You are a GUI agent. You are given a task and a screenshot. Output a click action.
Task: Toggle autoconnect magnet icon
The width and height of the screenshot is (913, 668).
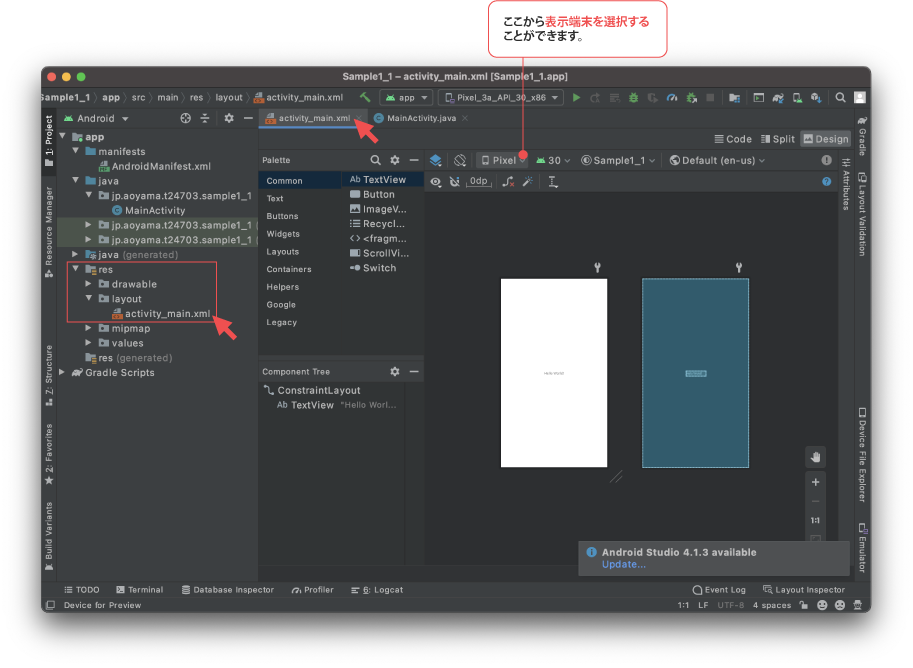point(455,182)
